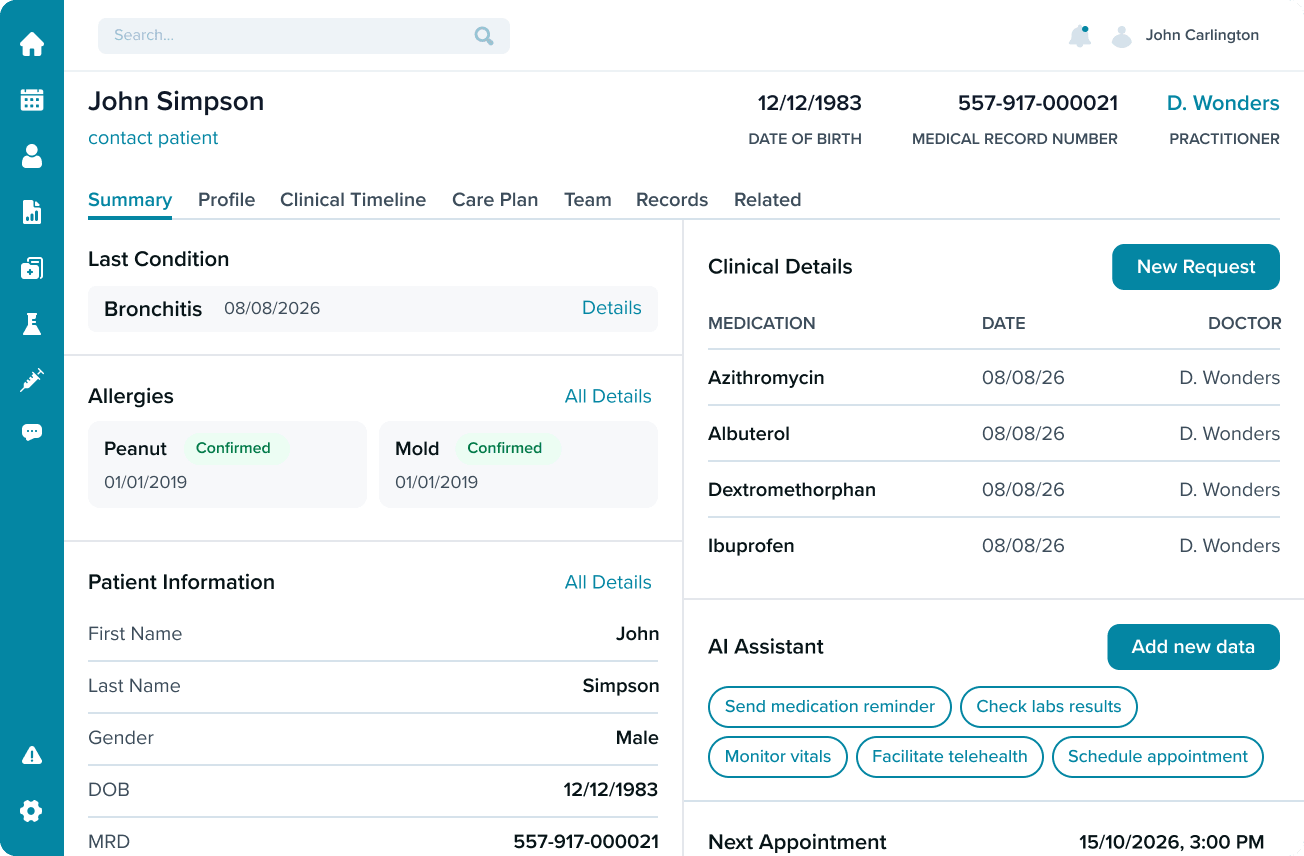Open Details link for Bronchitis
1304x856 pixels.
[612, 308]
